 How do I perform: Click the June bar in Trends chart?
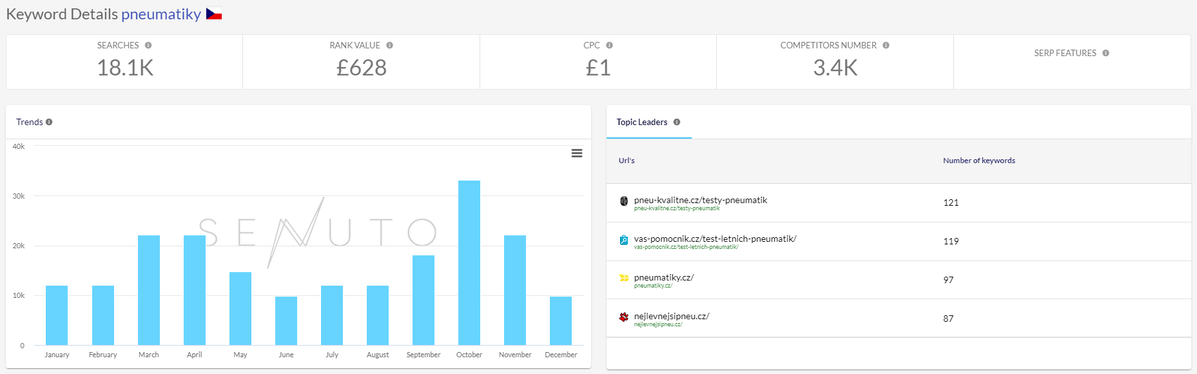pos(286,321)
